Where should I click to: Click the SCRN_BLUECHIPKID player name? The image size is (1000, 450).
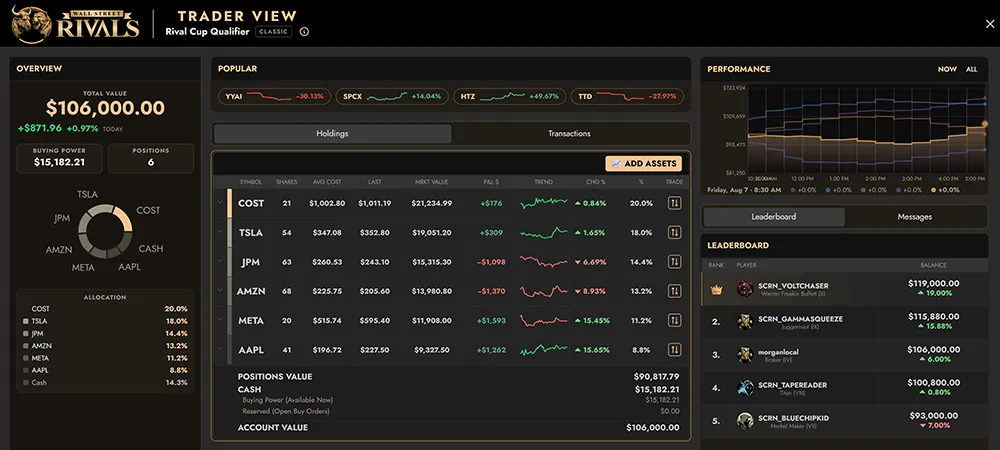pos(793,418)
